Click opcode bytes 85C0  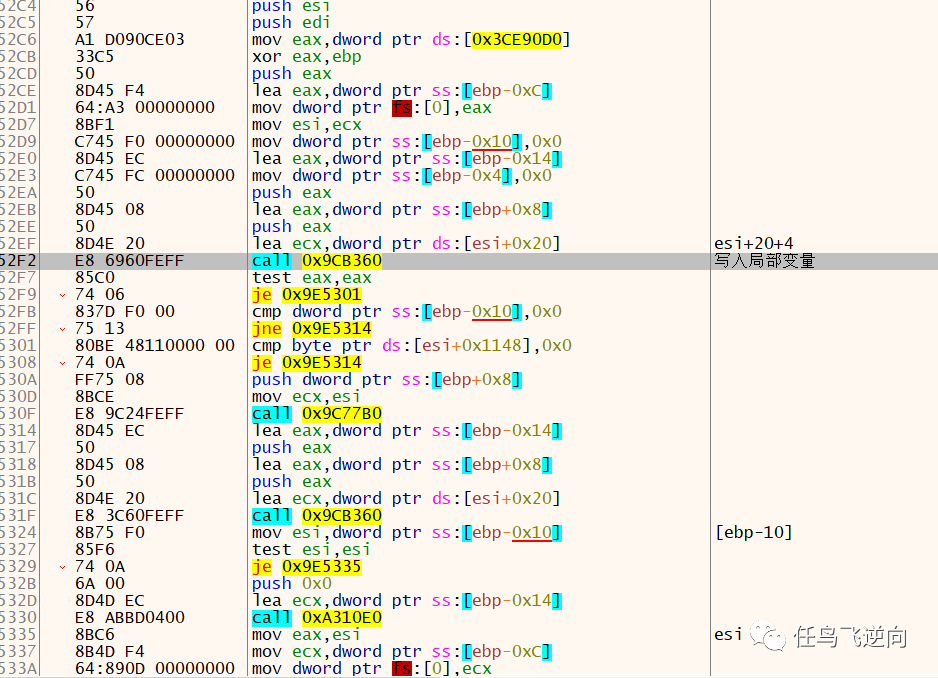click(95, 278)
